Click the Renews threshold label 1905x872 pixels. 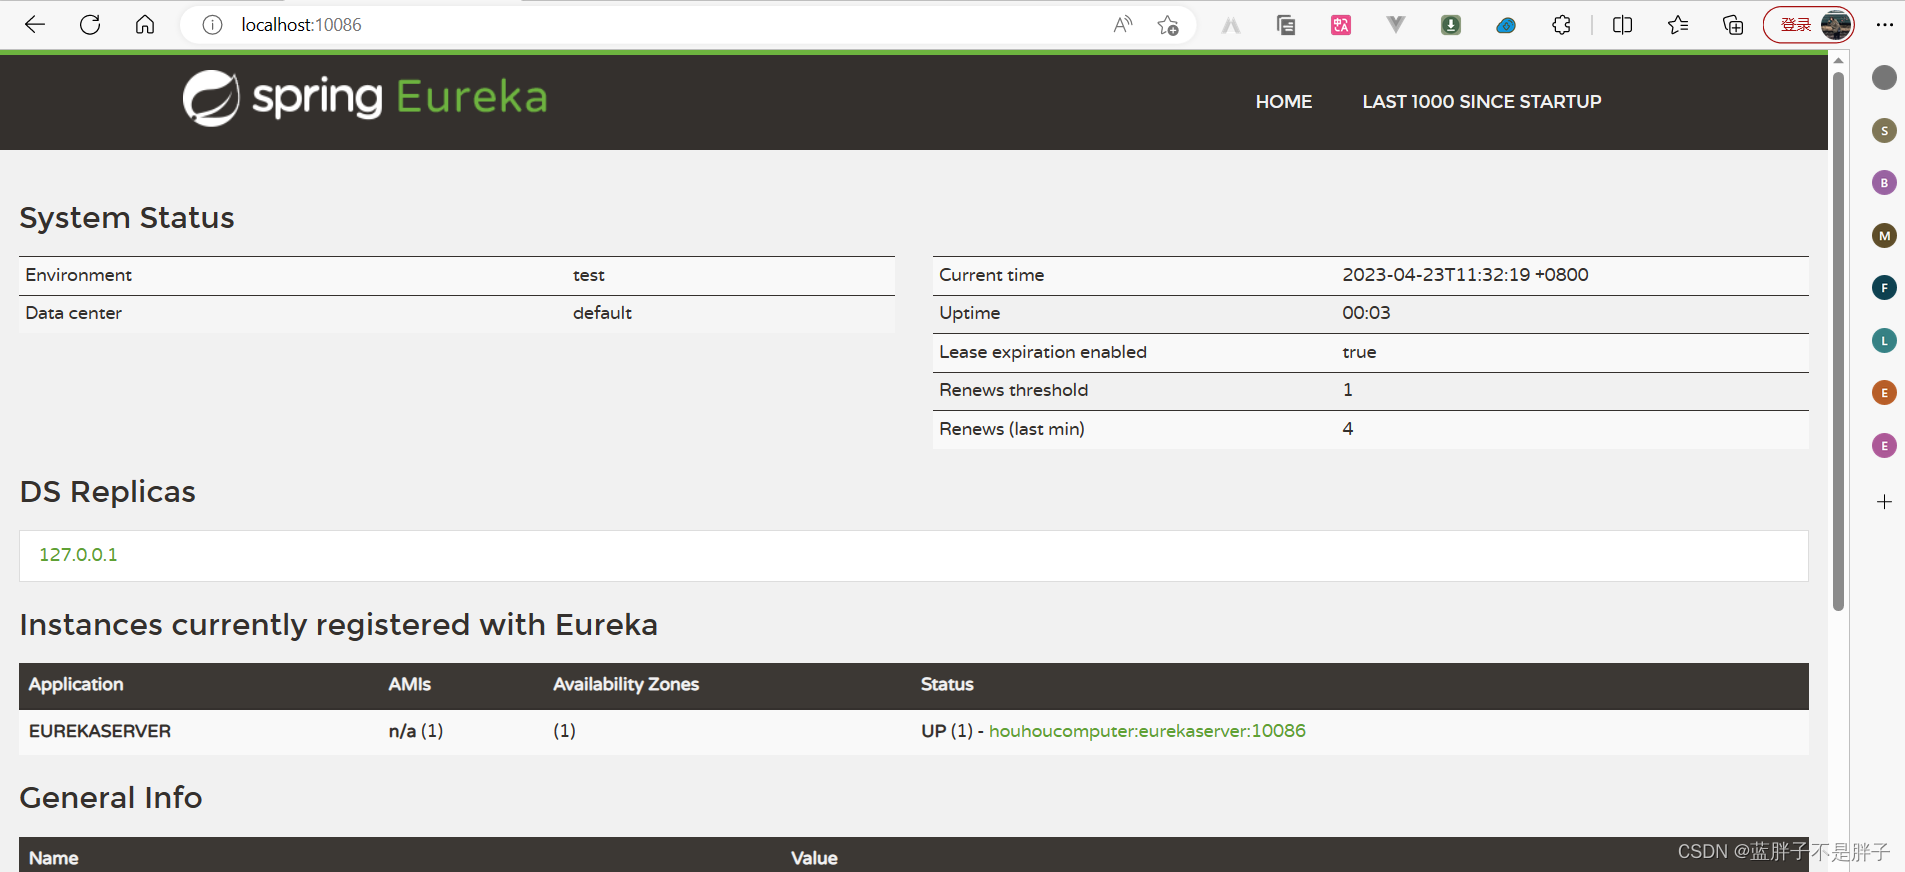[x=1014, y=390]
